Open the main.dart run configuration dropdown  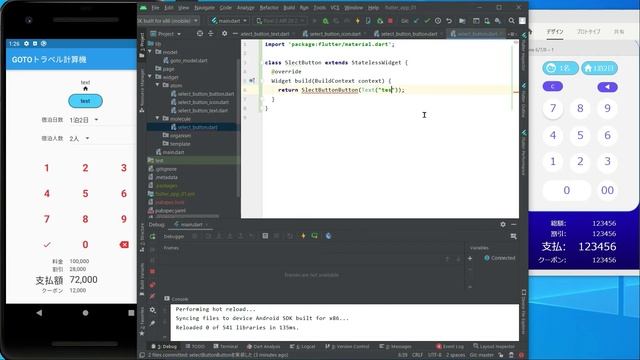coord(229,20)
